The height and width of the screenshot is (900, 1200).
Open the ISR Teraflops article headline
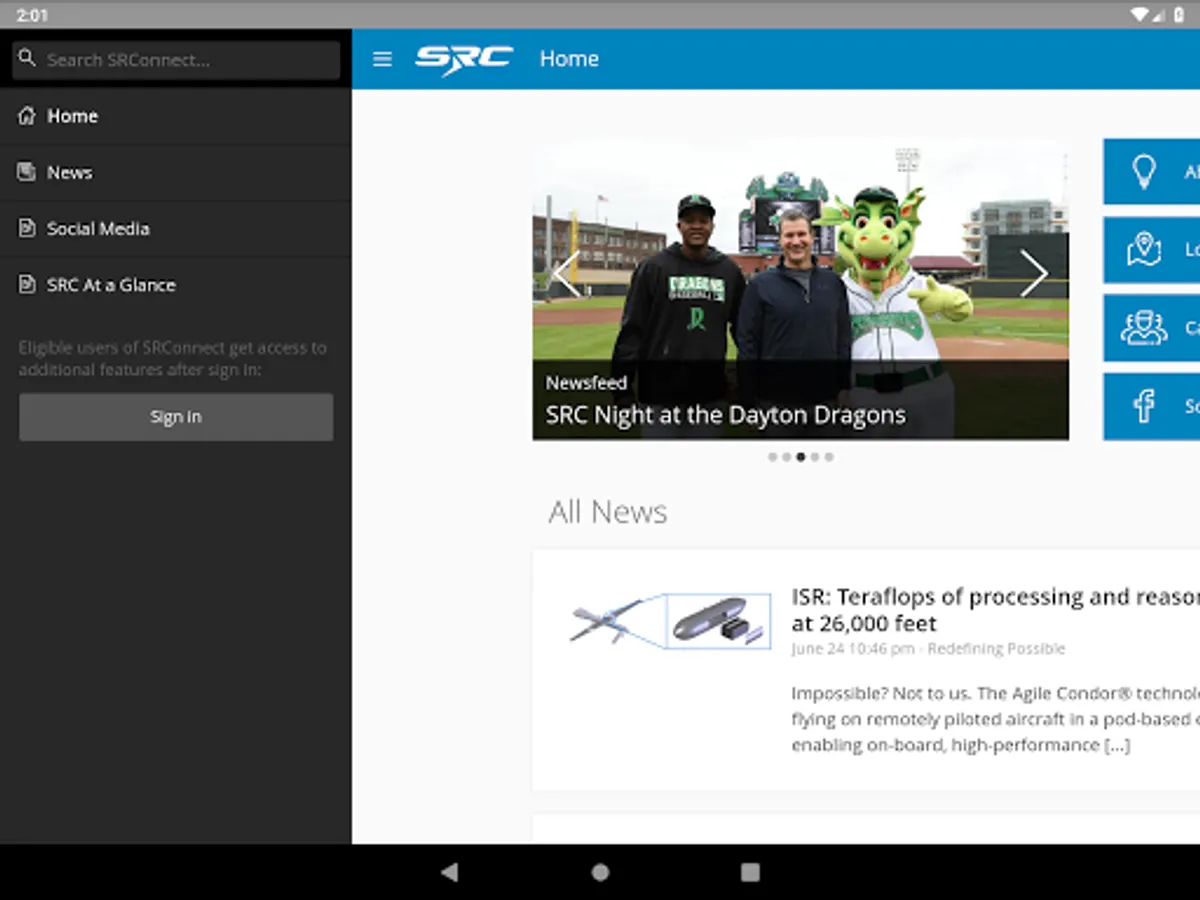(x=995, y=610)
